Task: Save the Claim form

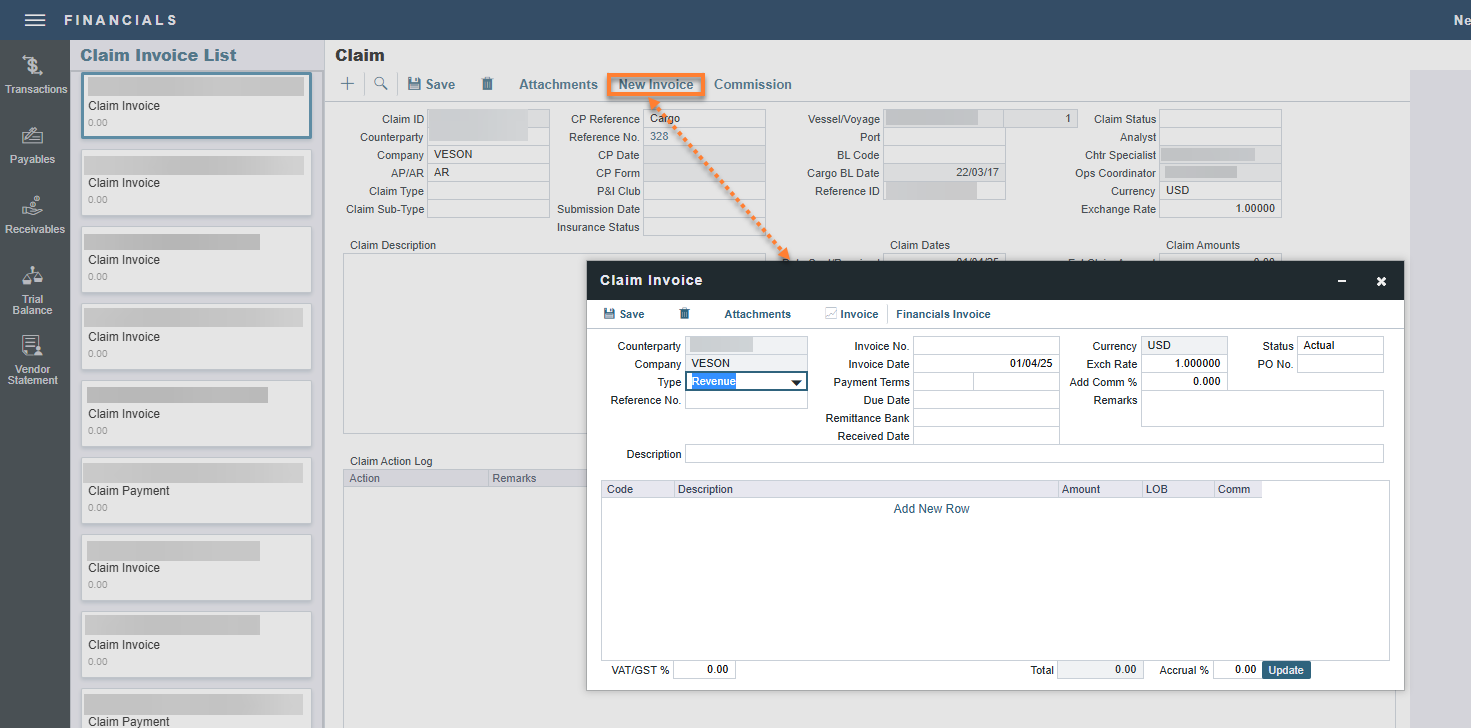Action: pyautogui.click(x=431, y=85)
